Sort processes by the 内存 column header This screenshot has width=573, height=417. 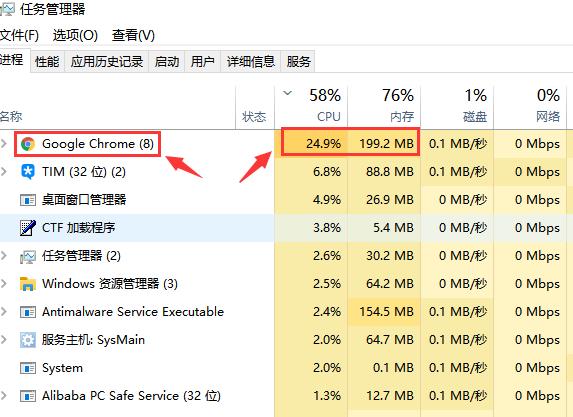384,107
